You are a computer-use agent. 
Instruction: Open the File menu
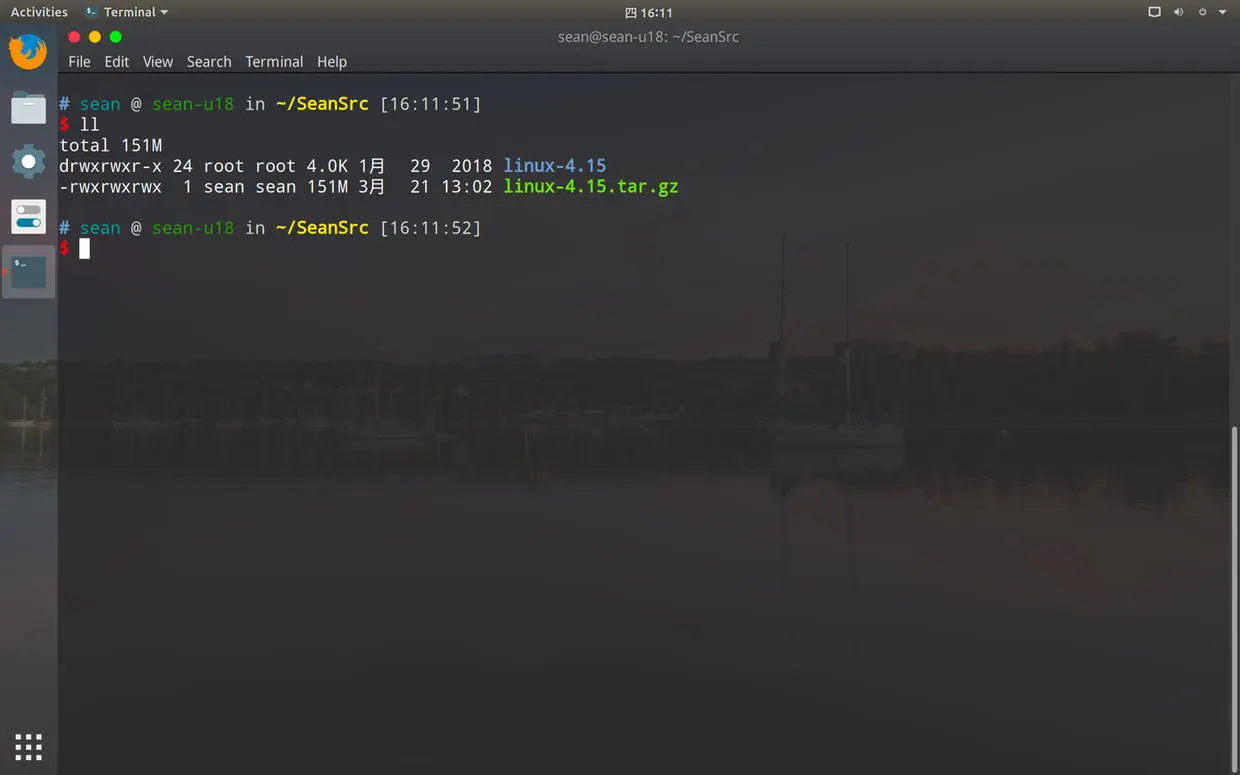[79, 61]
